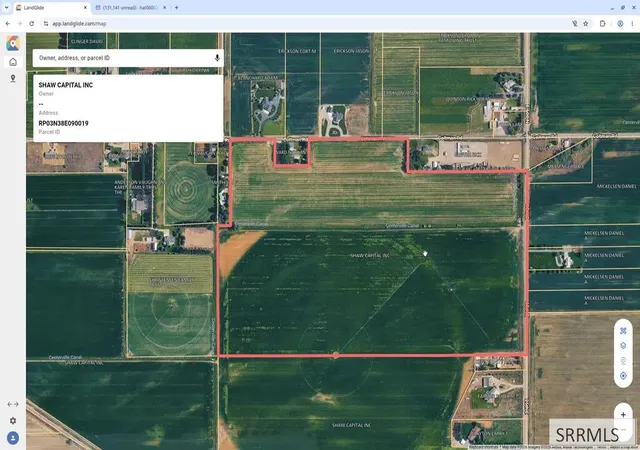Open the browser extensions menu
The image size is (640, 450).
(602, 24)
